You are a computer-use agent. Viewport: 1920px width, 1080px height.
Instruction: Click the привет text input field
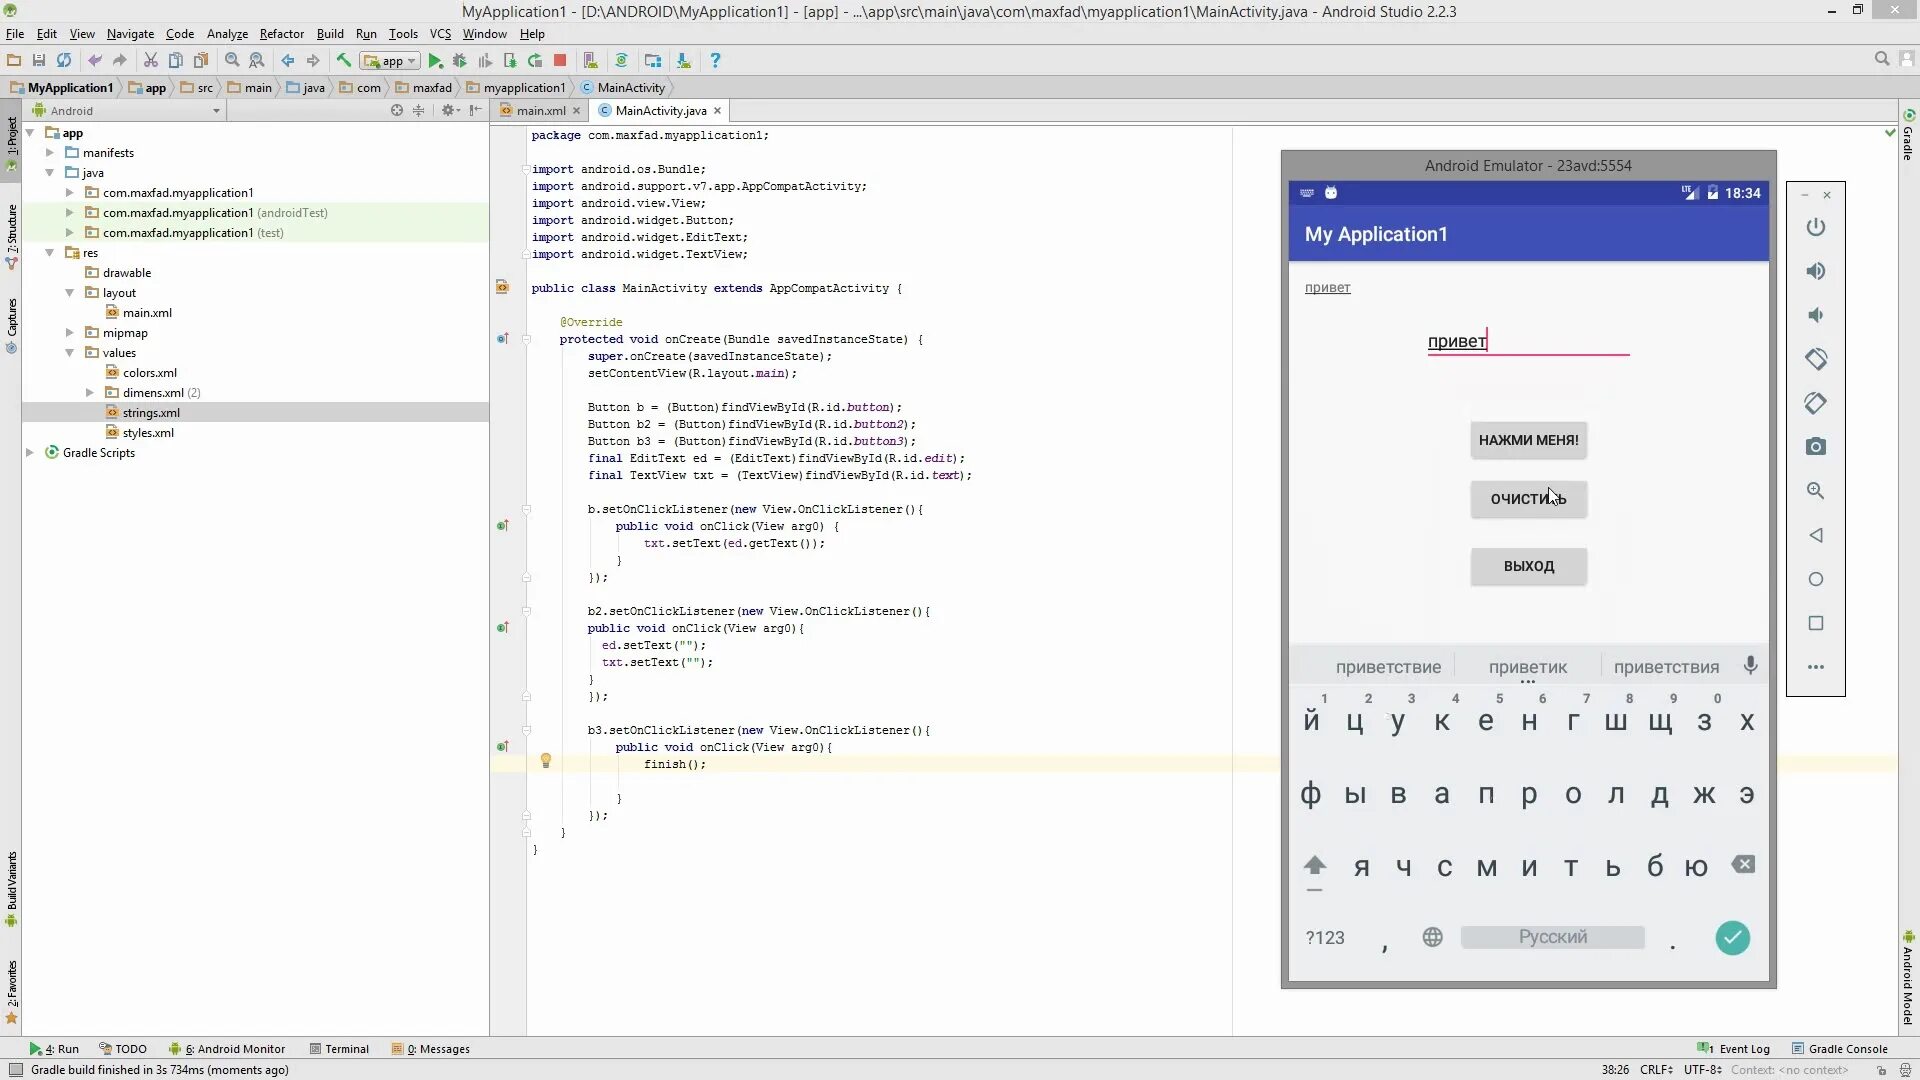pyautogui.click(x=1527, y=341)
